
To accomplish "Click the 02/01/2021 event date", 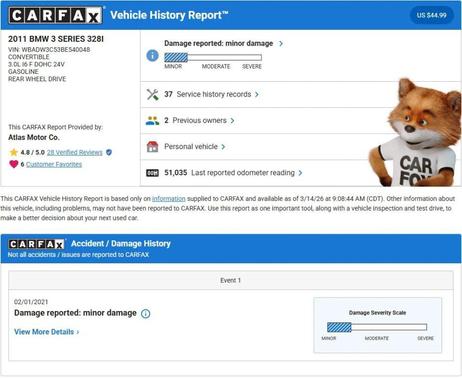I will tap(31, 302).
